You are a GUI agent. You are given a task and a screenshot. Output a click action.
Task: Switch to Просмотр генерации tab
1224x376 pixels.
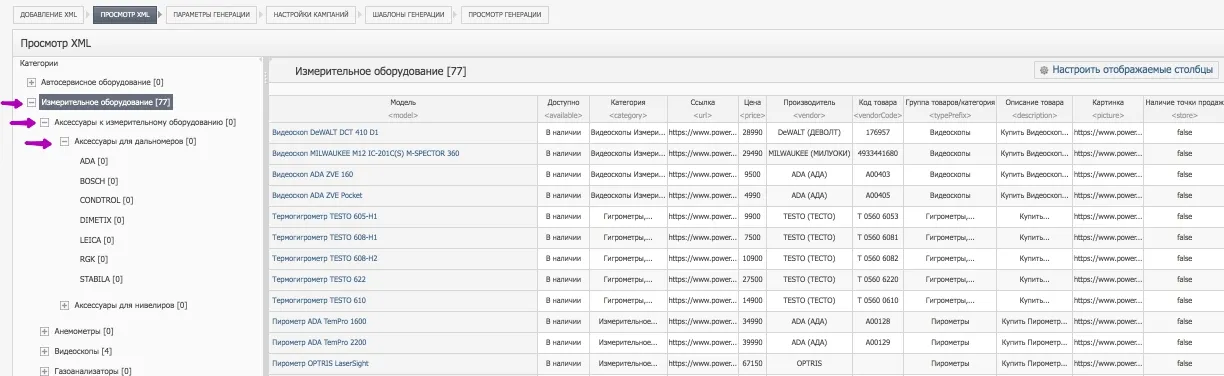click(x=505, y=15)
